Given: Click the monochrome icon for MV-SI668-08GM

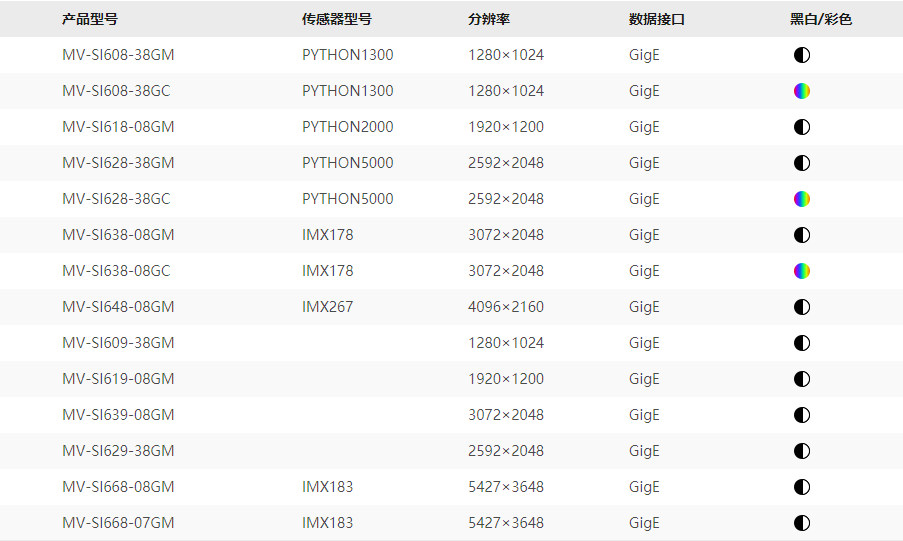Looking at the screenshot, I should click(x=801, y=487).
